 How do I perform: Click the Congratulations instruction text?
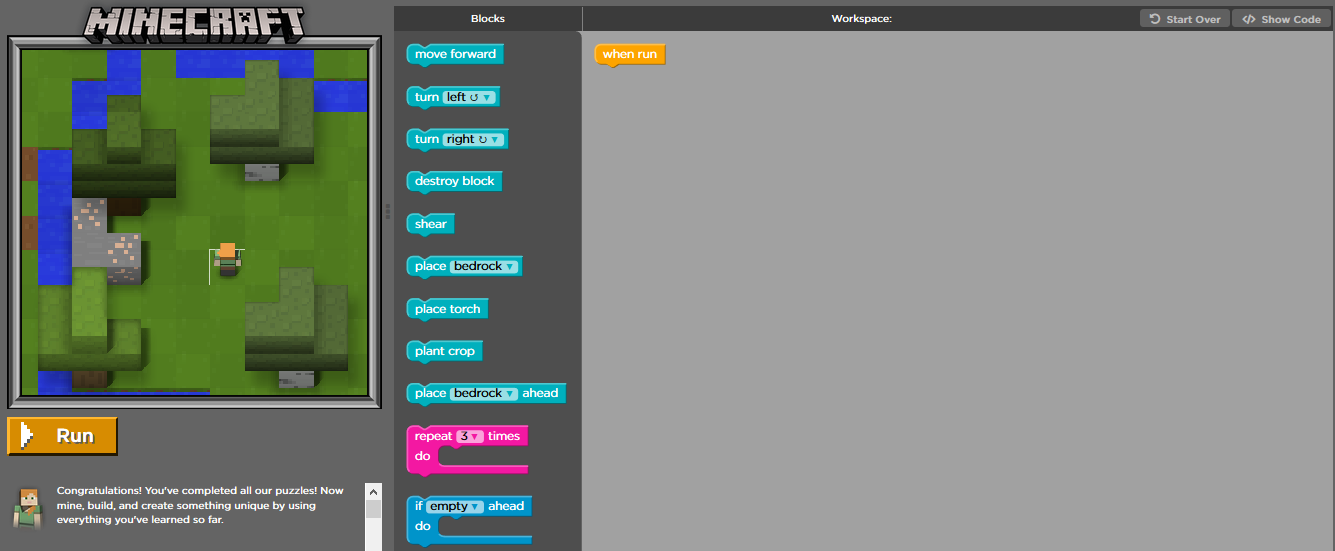[x=200, y=505]
